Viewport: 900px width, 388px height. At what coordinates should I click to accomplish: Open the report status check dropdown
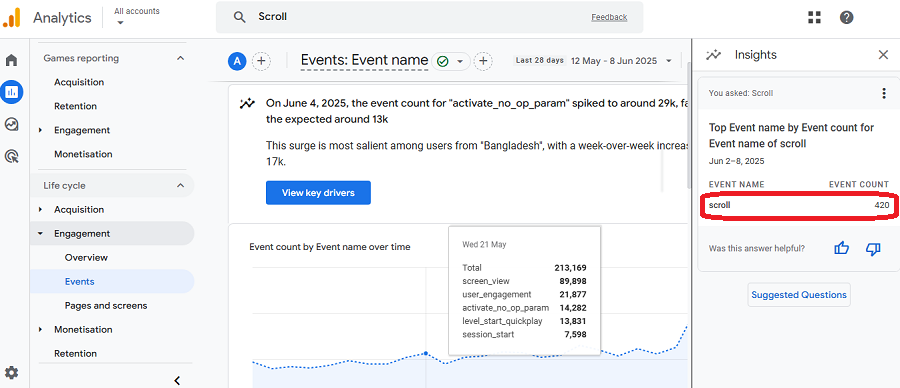(451, 61)
